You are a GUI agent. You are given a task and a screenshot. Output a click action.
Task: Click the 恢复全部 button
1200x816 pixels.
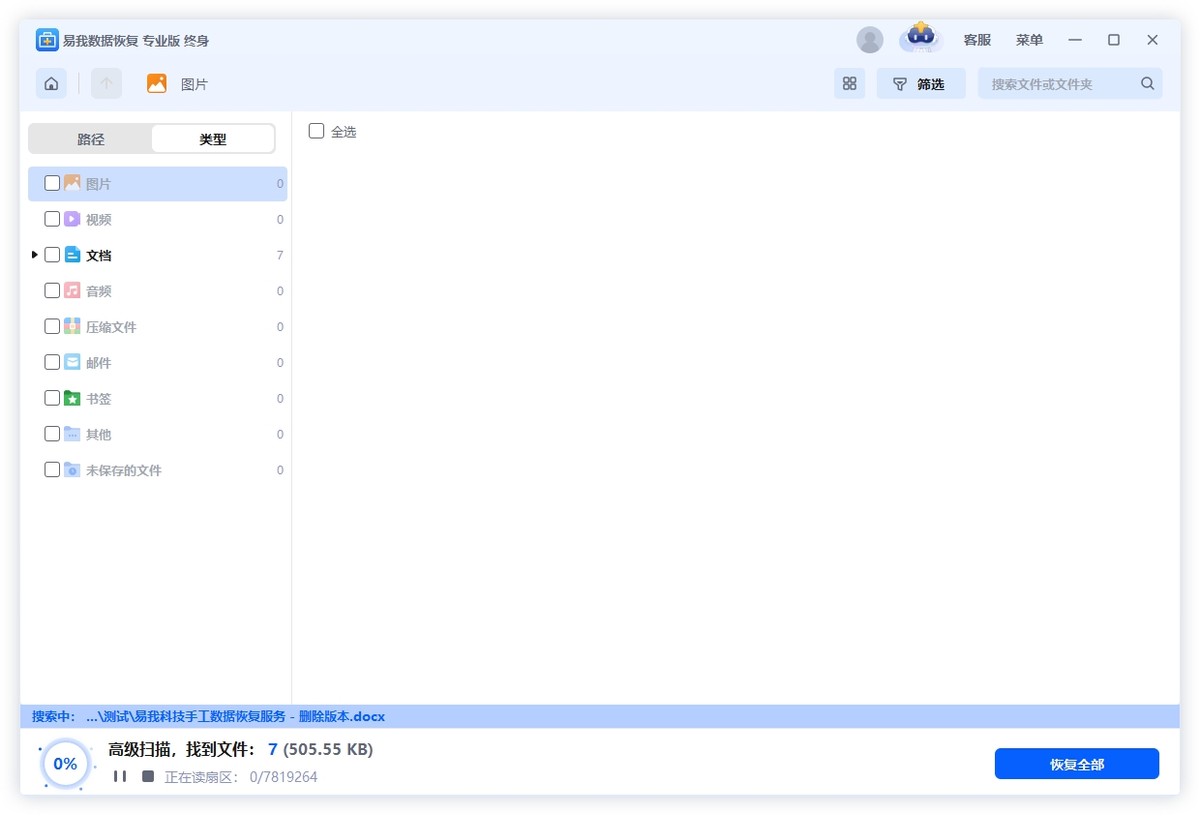[1076, 764]
